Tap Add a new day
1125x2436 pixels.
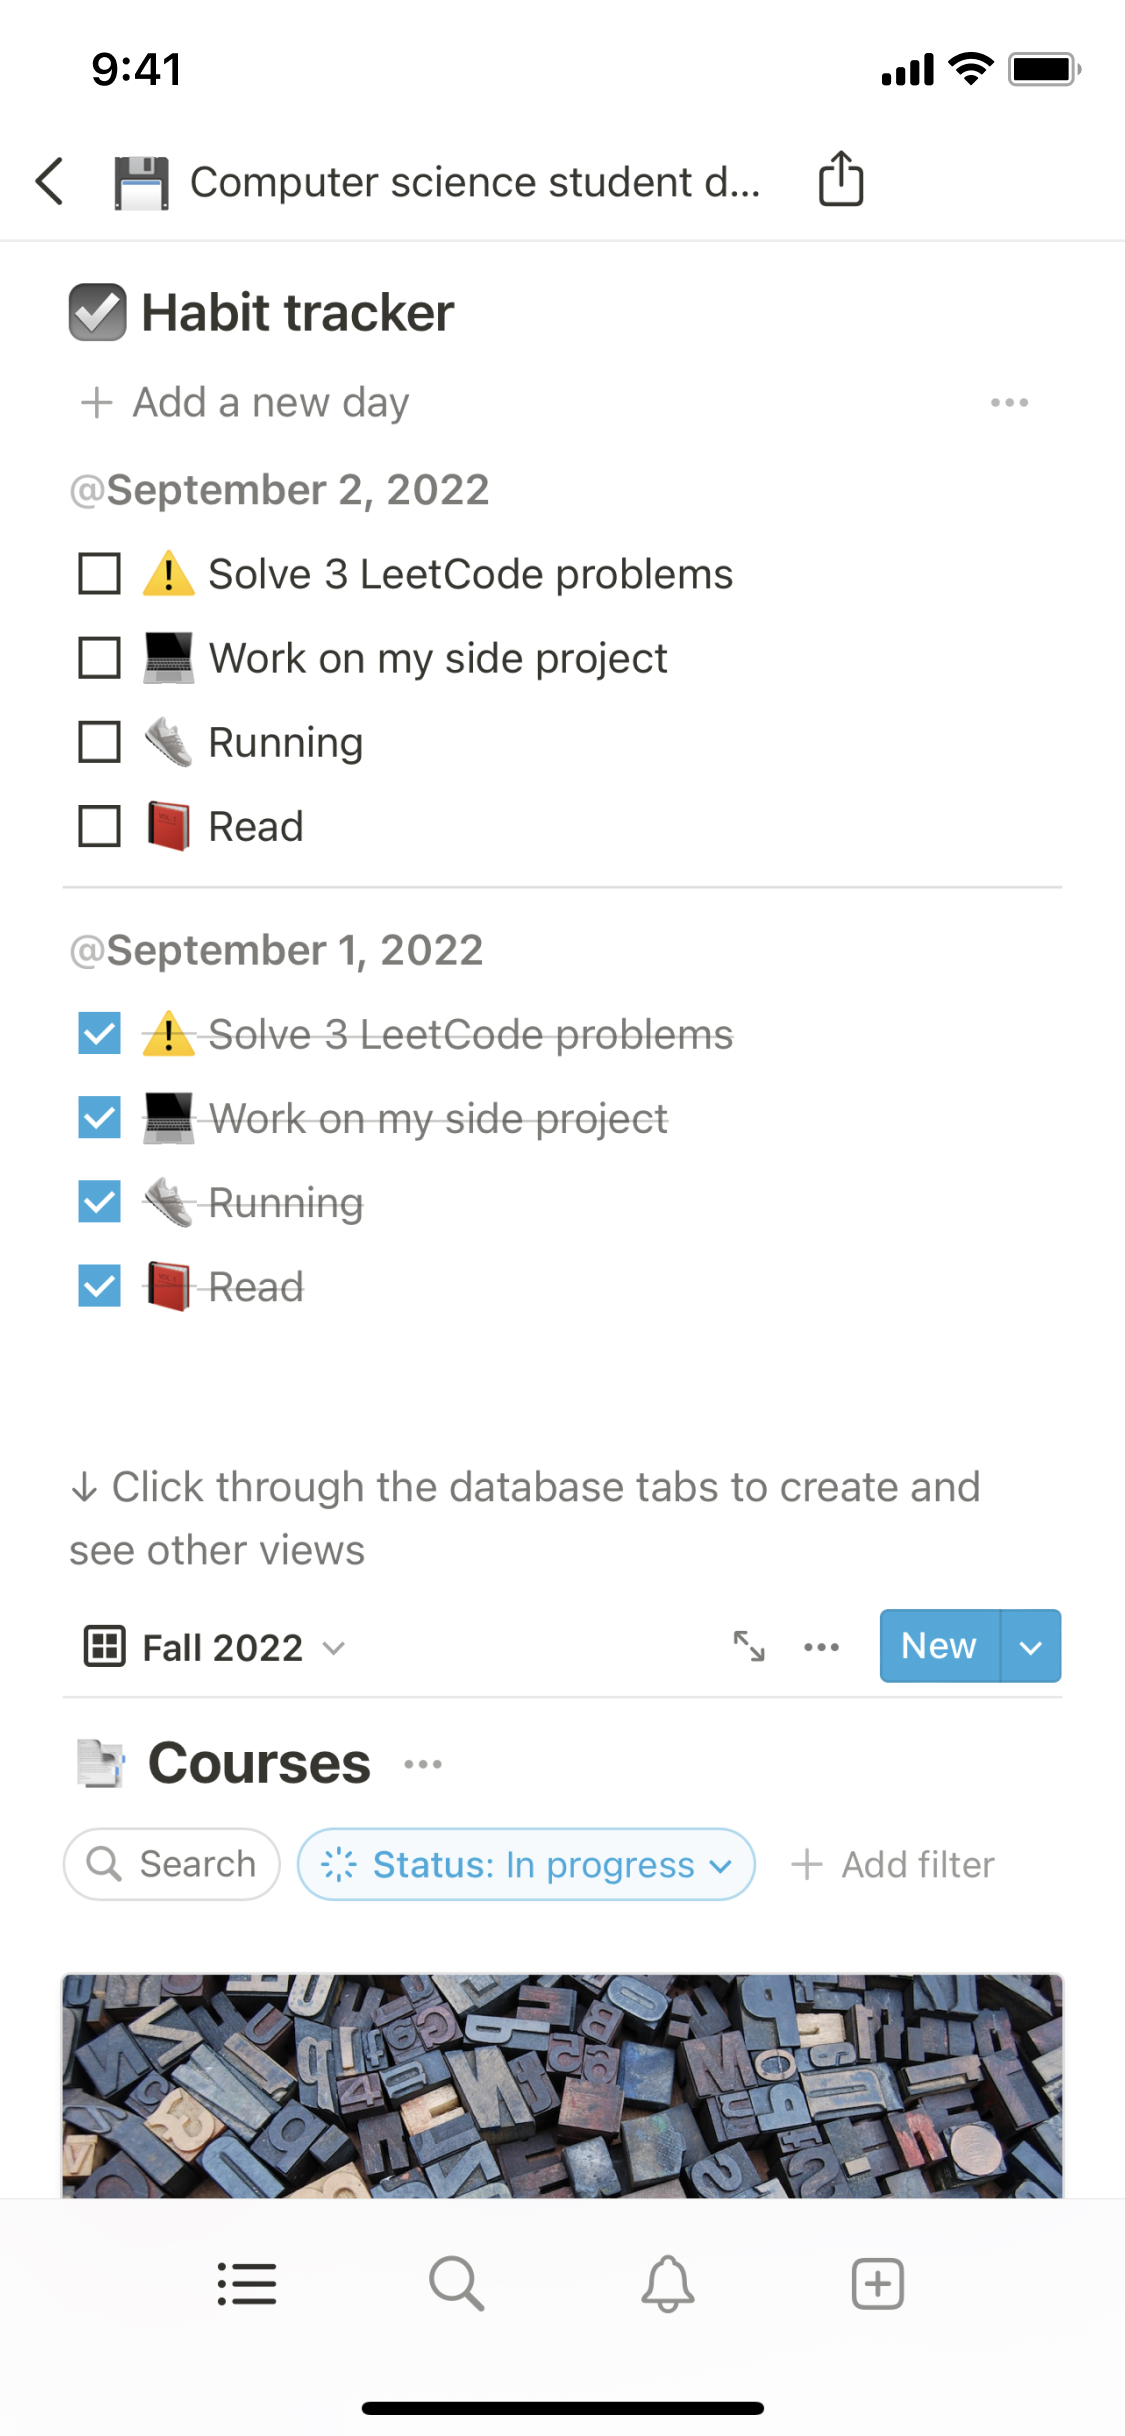click(x=243, y=402)
